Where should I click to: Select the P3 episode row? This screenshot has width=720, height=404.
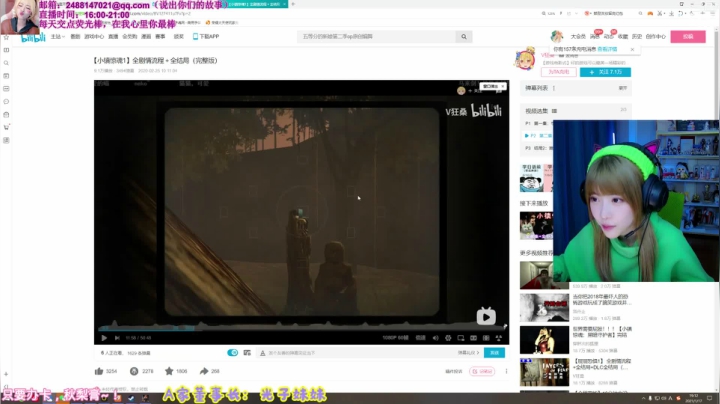pyautogui.click(x=539, y=148)
